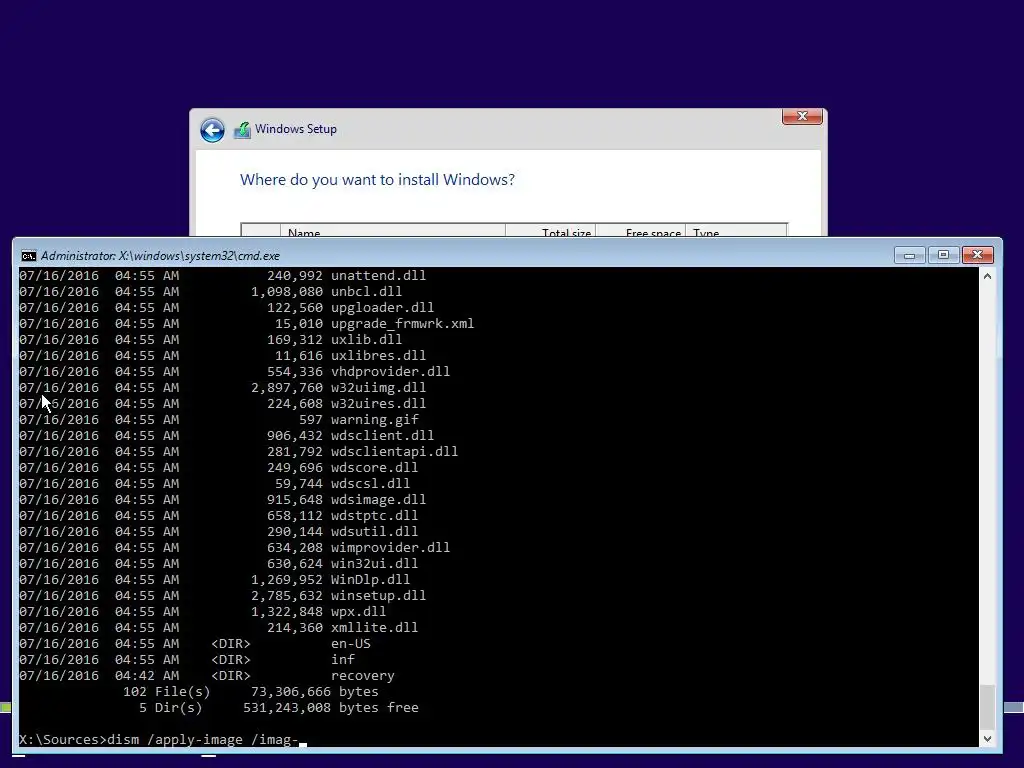Image resolution: width=1024 pixels, height=768 pixels.
Task: Click the cmd.exe icon in title bar
Action: pyautogui.click(x=28, y=255)
